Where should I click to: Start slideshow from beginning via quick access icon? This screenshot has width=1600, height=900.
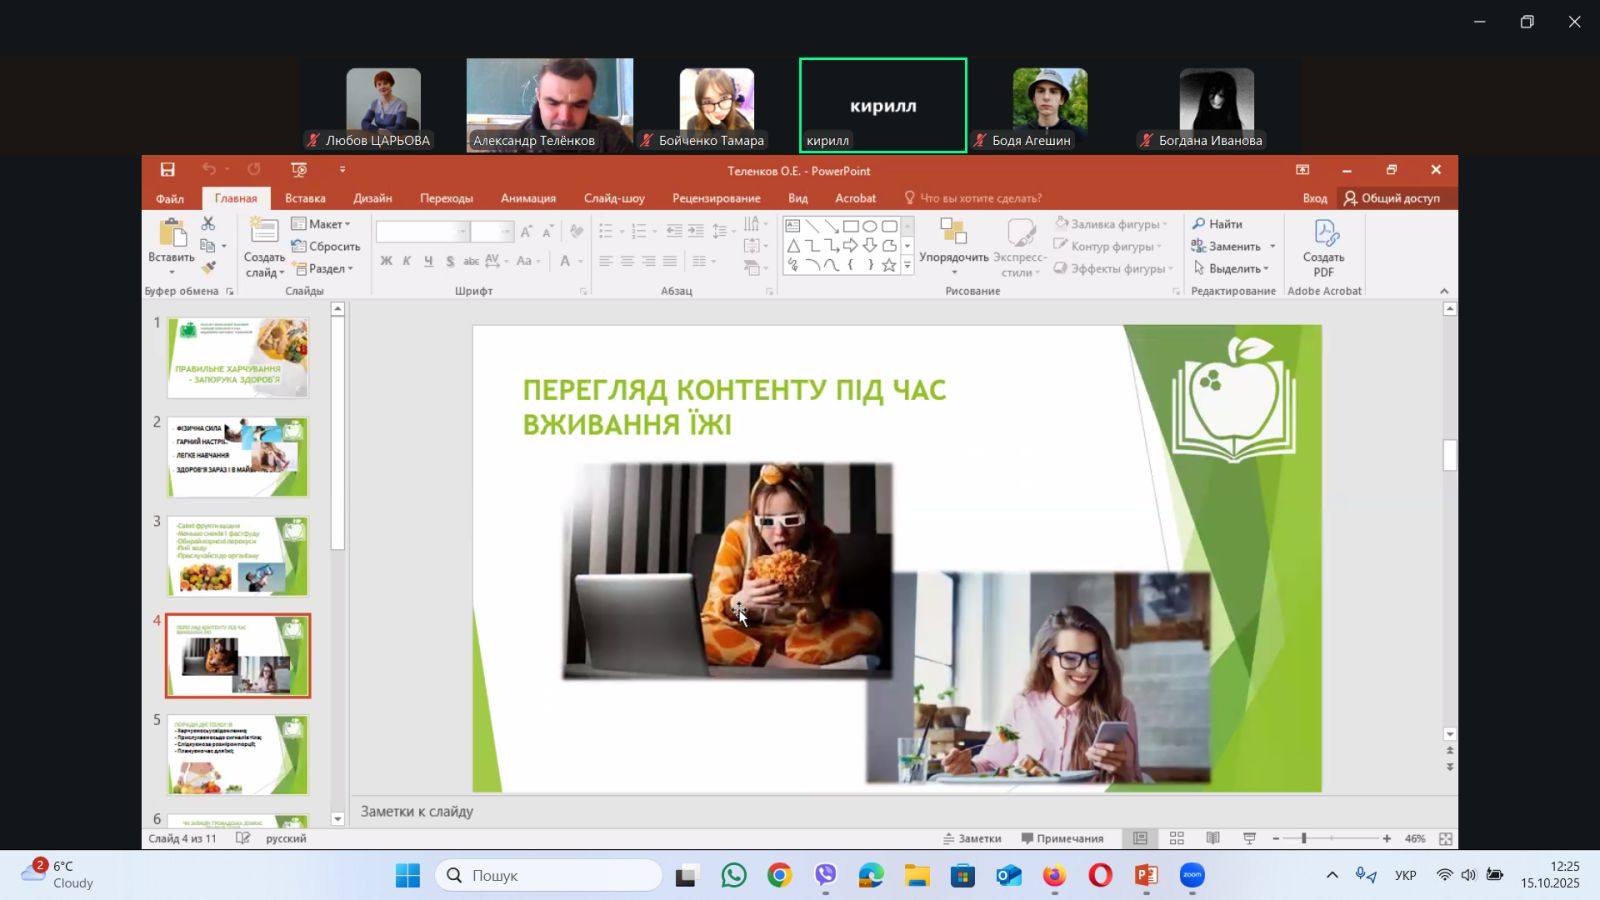(298, 170)
